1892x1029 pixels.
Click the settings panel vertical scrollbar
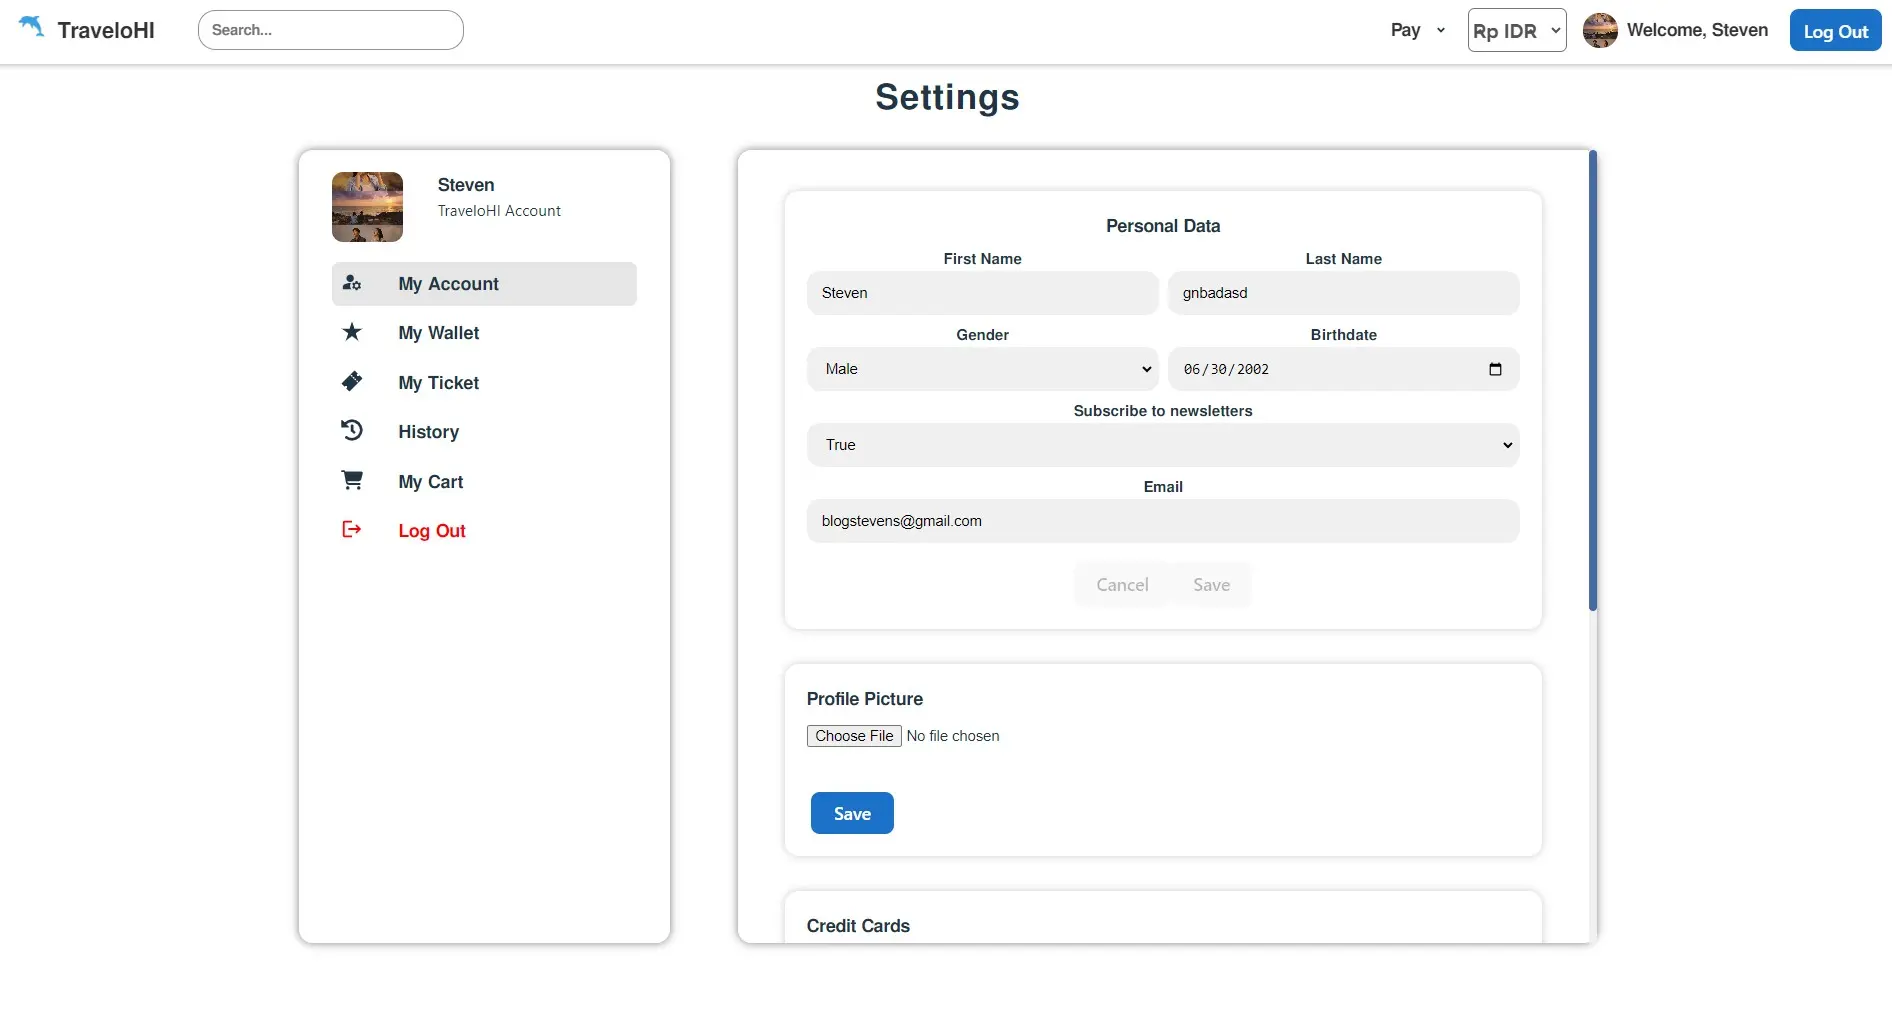coord(1593,380)
